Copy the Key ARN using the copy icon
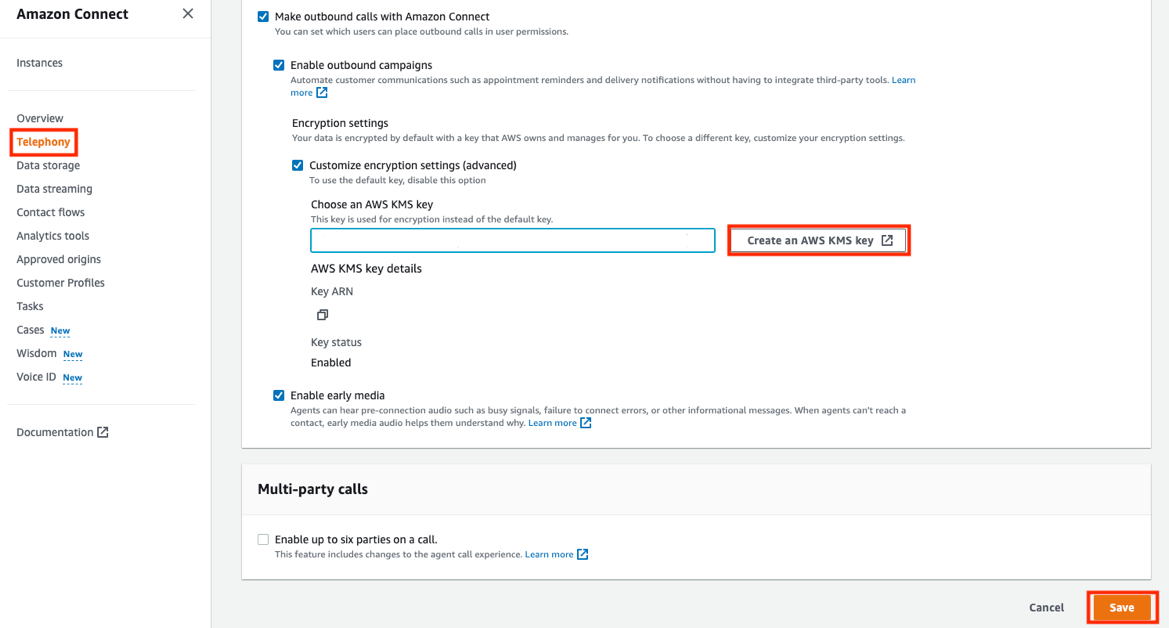This screenshot has width=1169, height=628. (322, 314)
